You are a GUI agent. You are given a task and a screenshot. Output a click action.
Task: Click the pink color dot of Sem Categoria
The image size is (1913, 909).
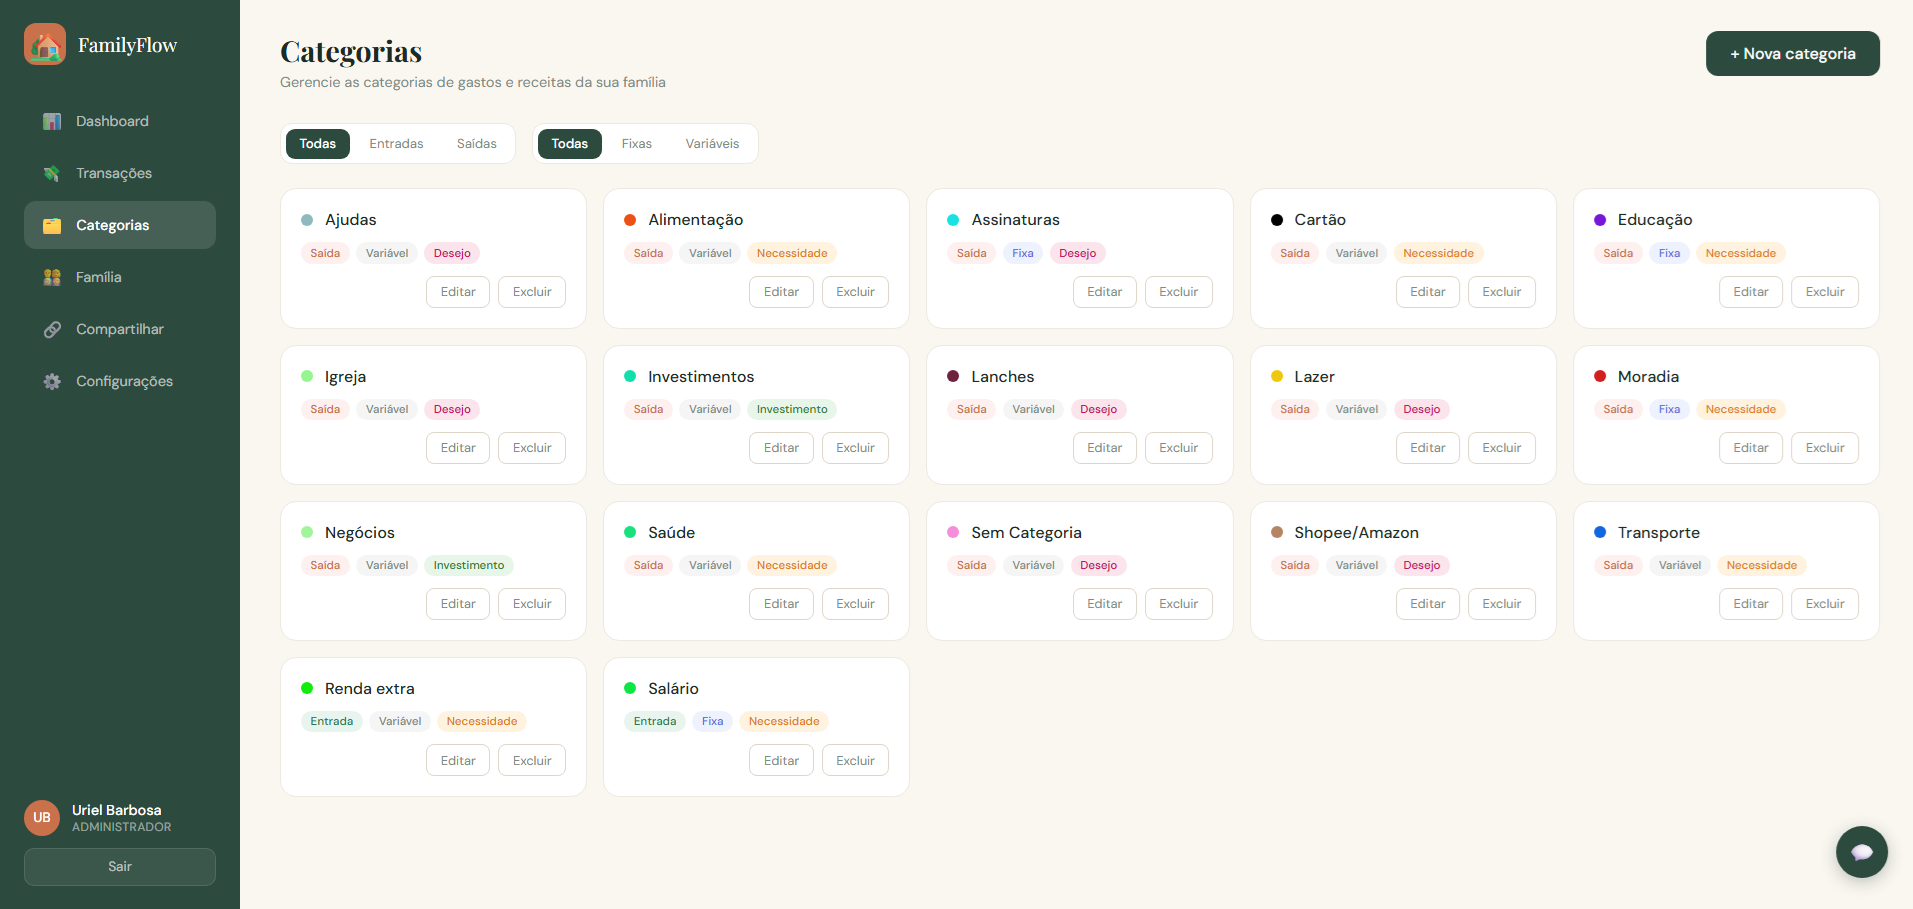(x=953, y=532)
